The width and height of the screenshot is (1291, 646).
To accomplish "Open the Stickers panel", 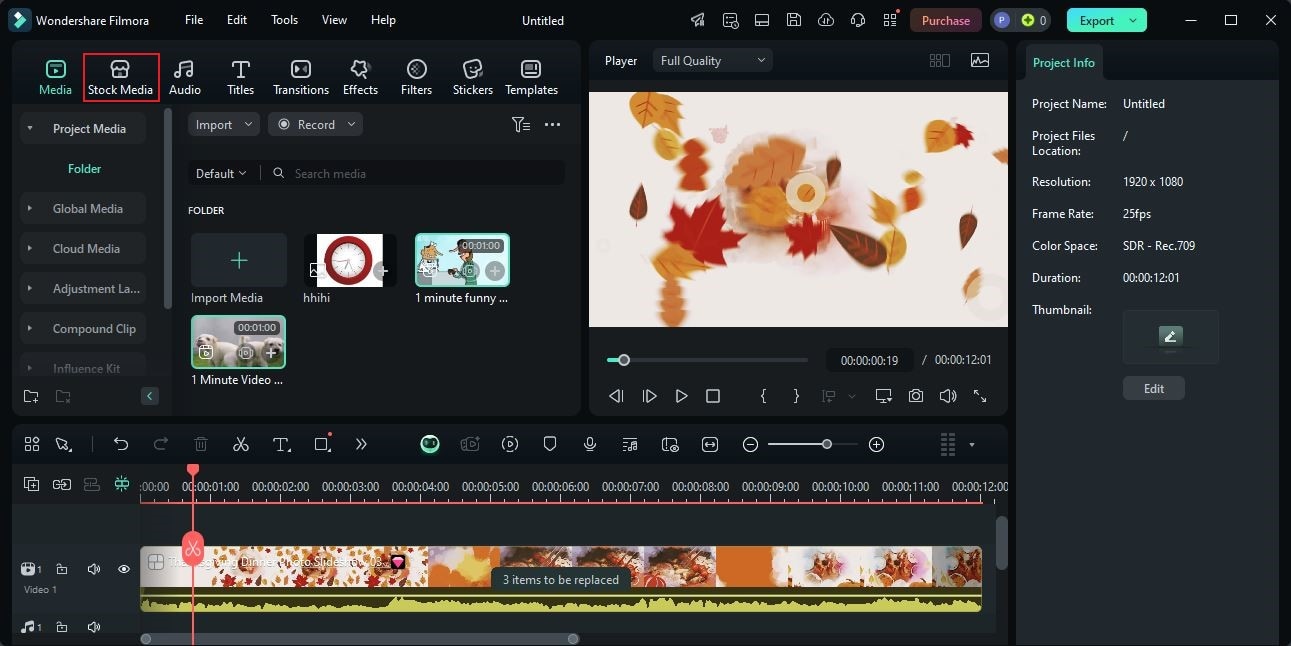I will pyautogui.click(x=472, y=77).
